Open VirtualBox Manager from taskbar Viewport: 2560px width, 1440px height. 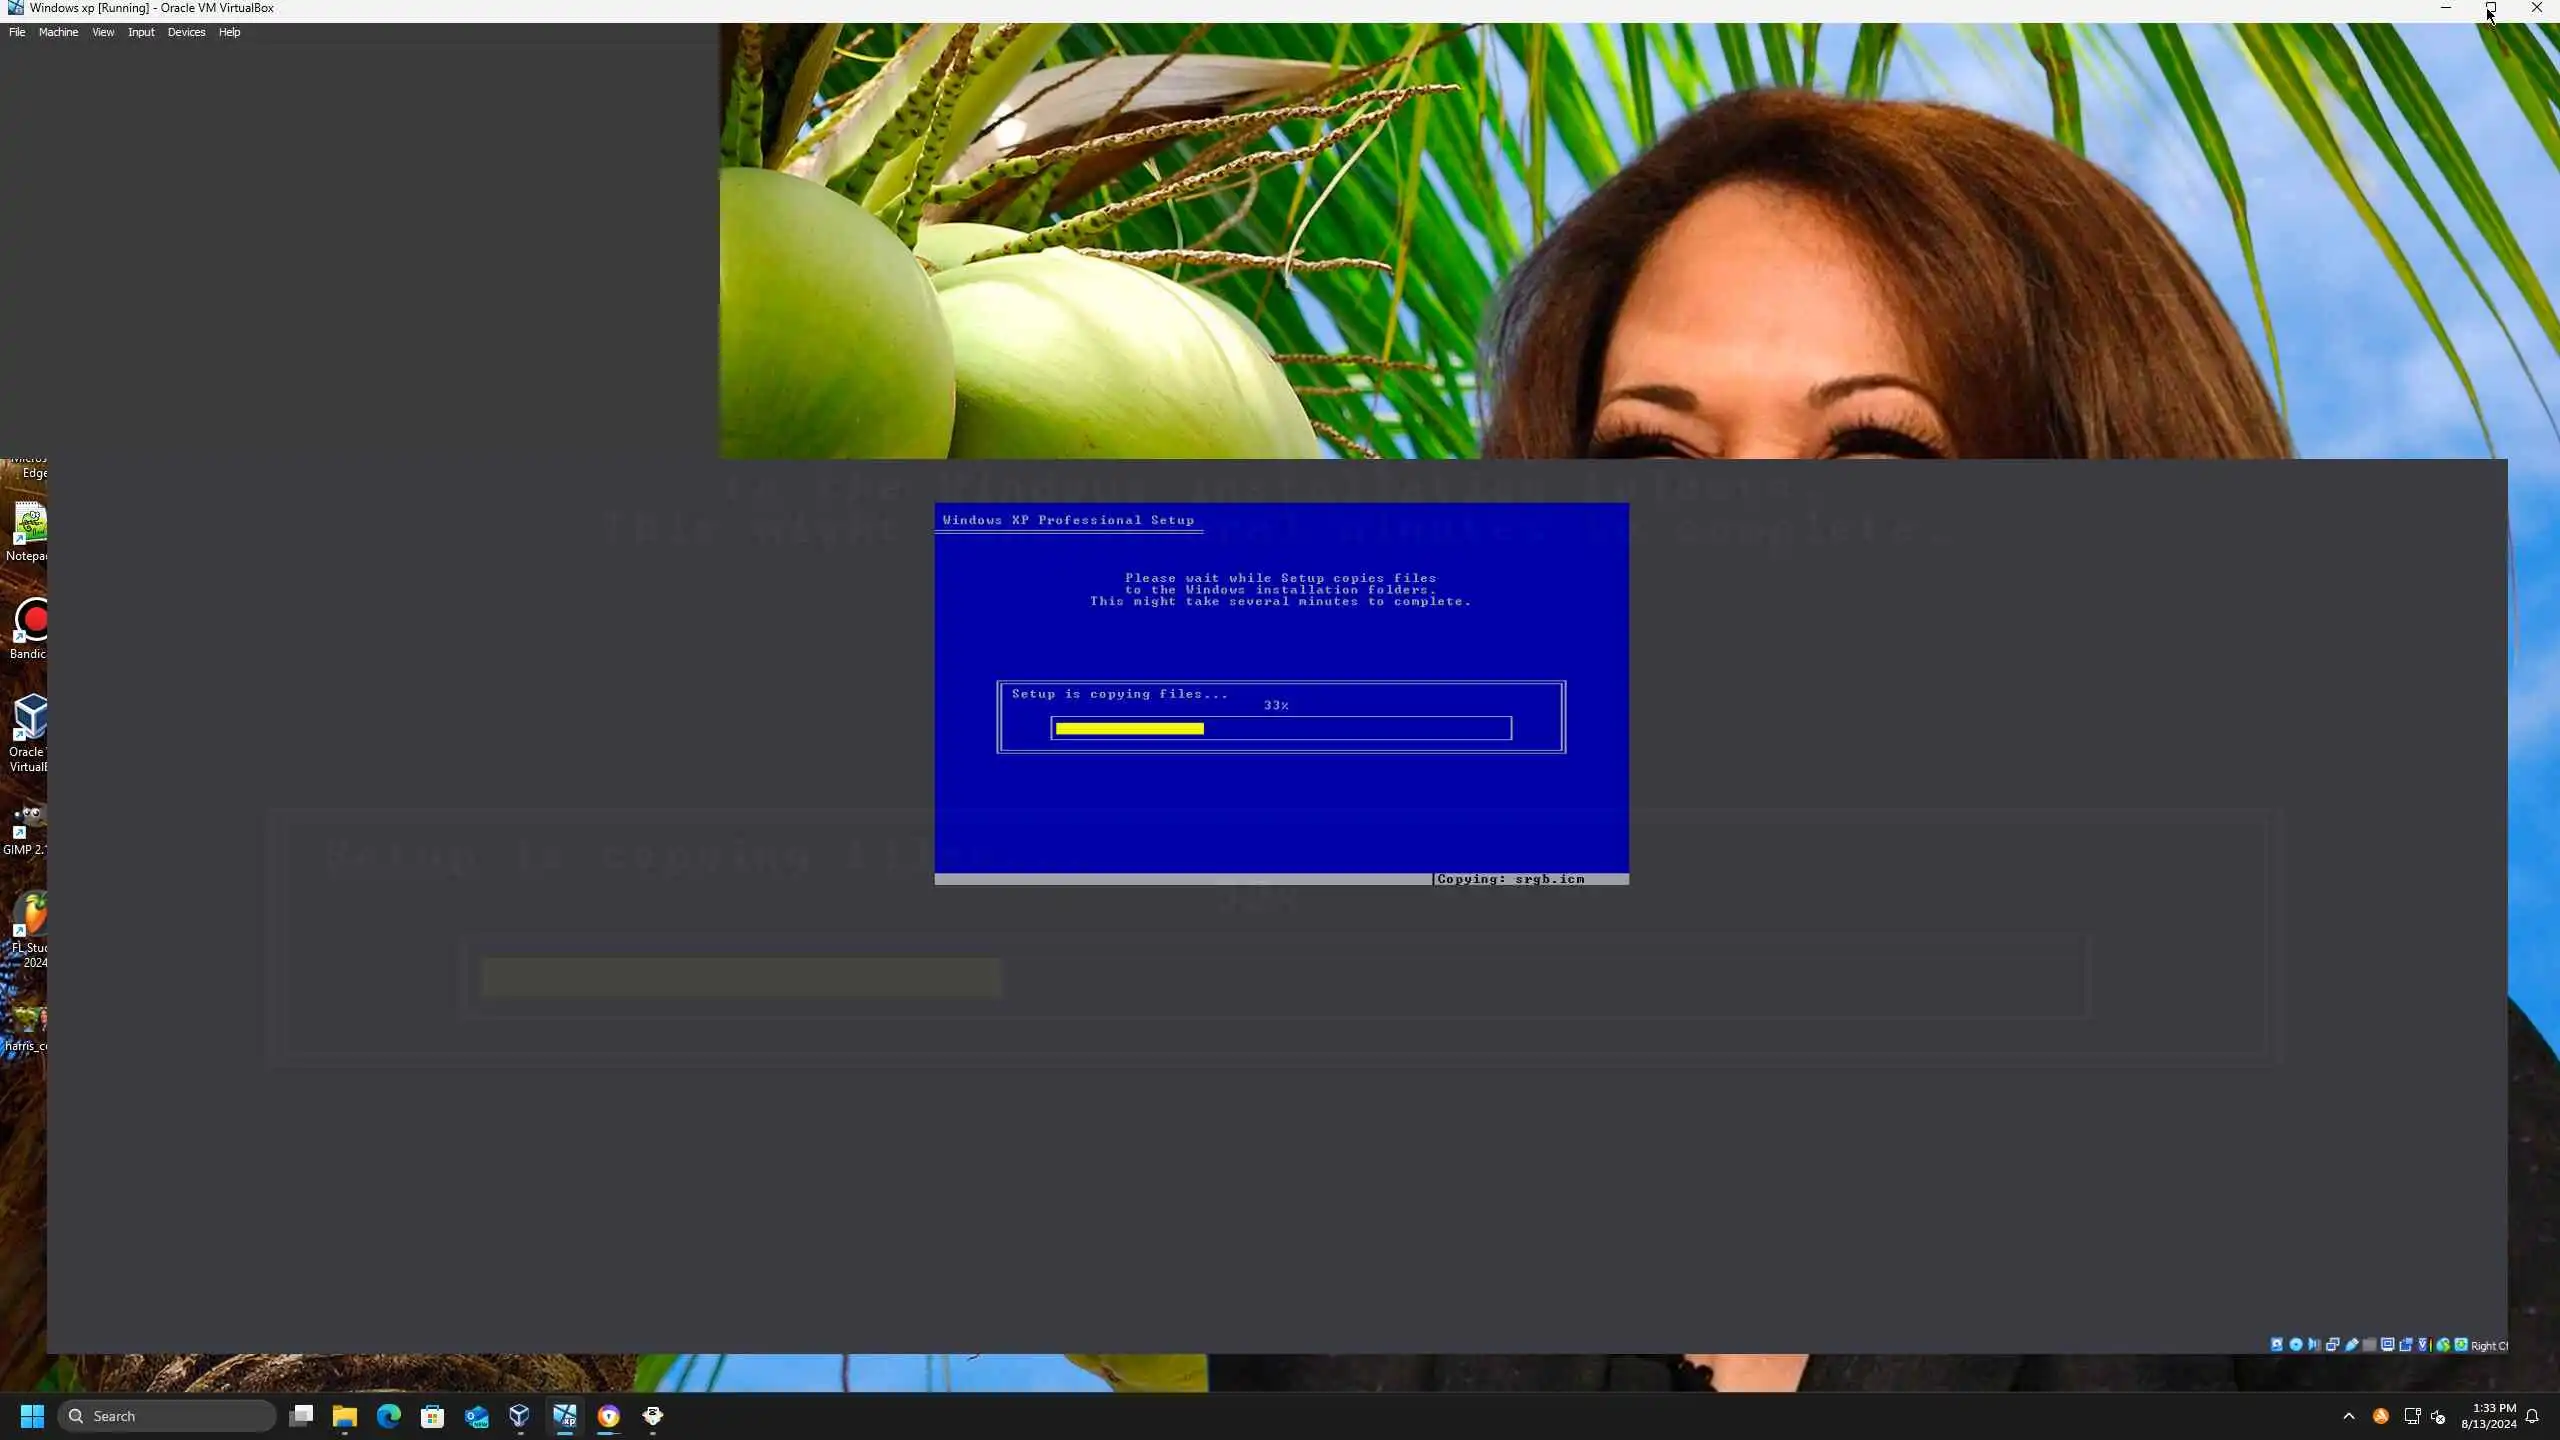click(x=520, y=1416)
